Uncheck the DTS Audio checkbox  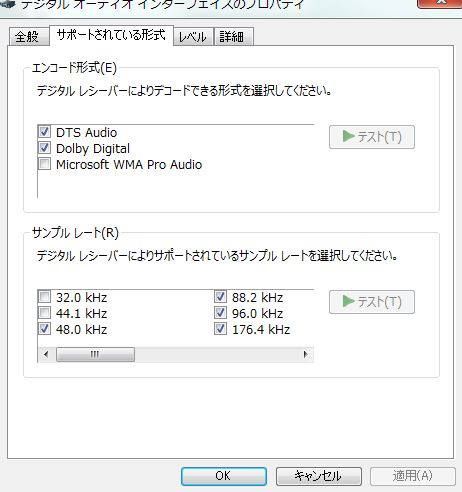click(x=44, y=132)
